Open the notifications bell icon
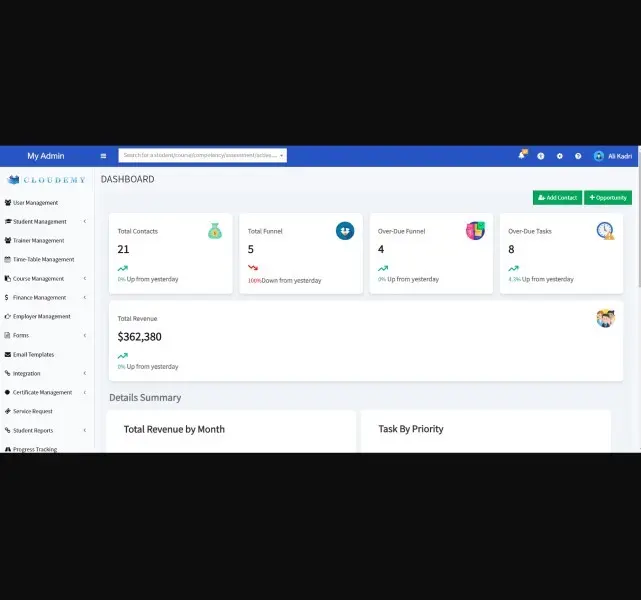This screenshot has height=600, width=641. 522,155
